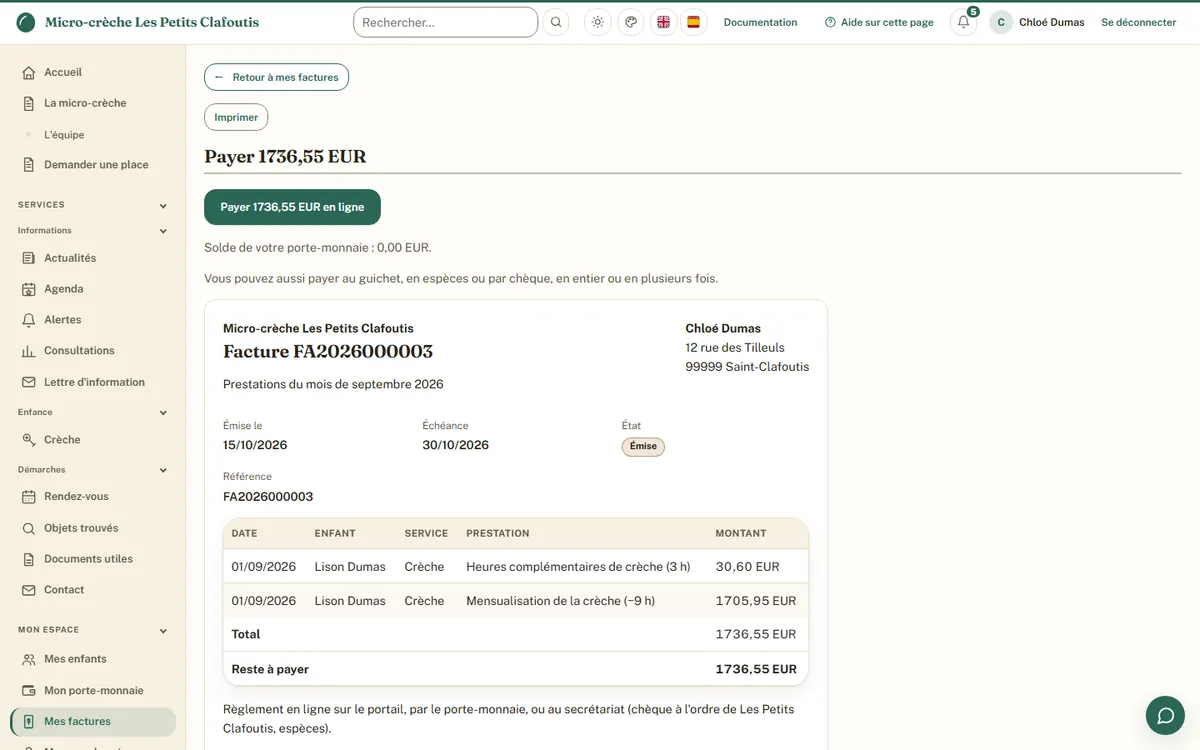This screenshot has width=1200, height=750.
Task: Focus the Rechercher search field
Action: (x=446, y=22)
